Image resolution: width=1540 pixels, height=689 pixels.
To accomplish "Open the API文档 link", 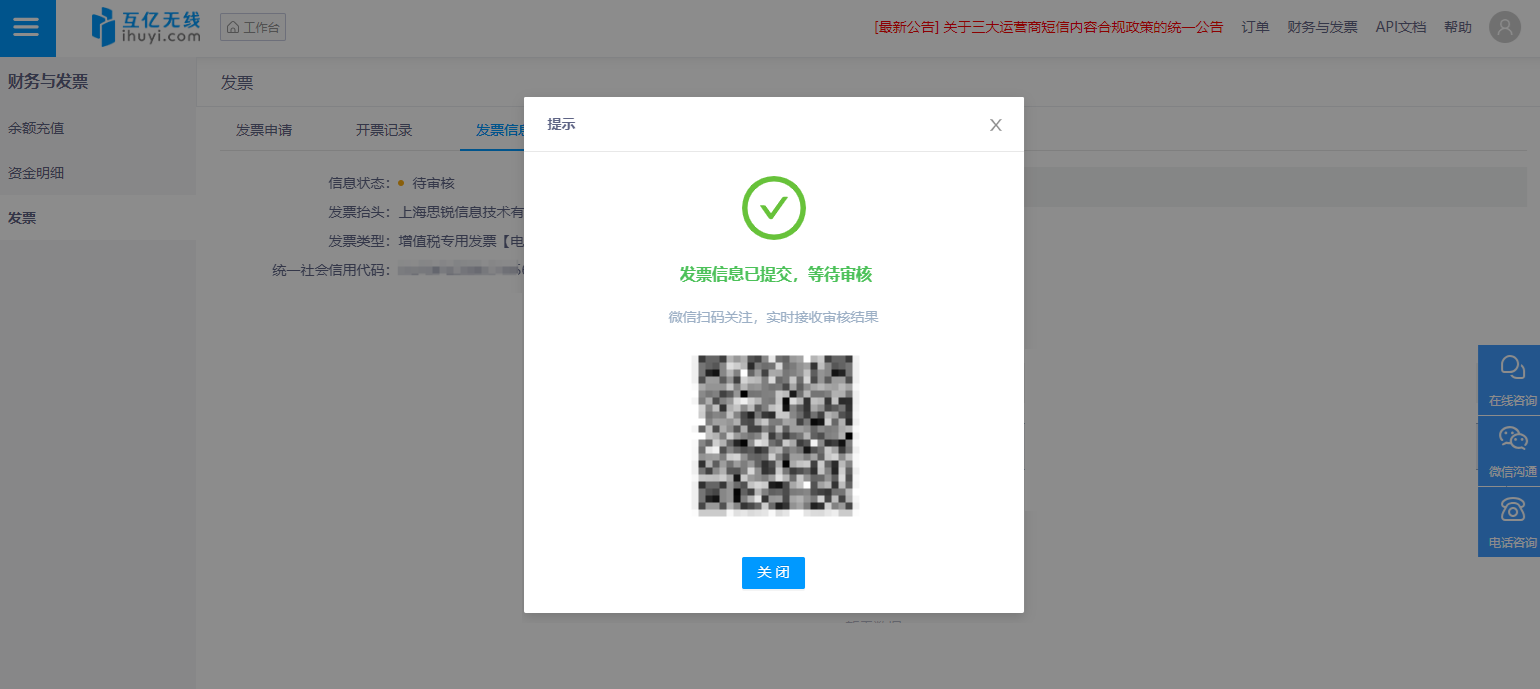I will [x=1400, y=27].
